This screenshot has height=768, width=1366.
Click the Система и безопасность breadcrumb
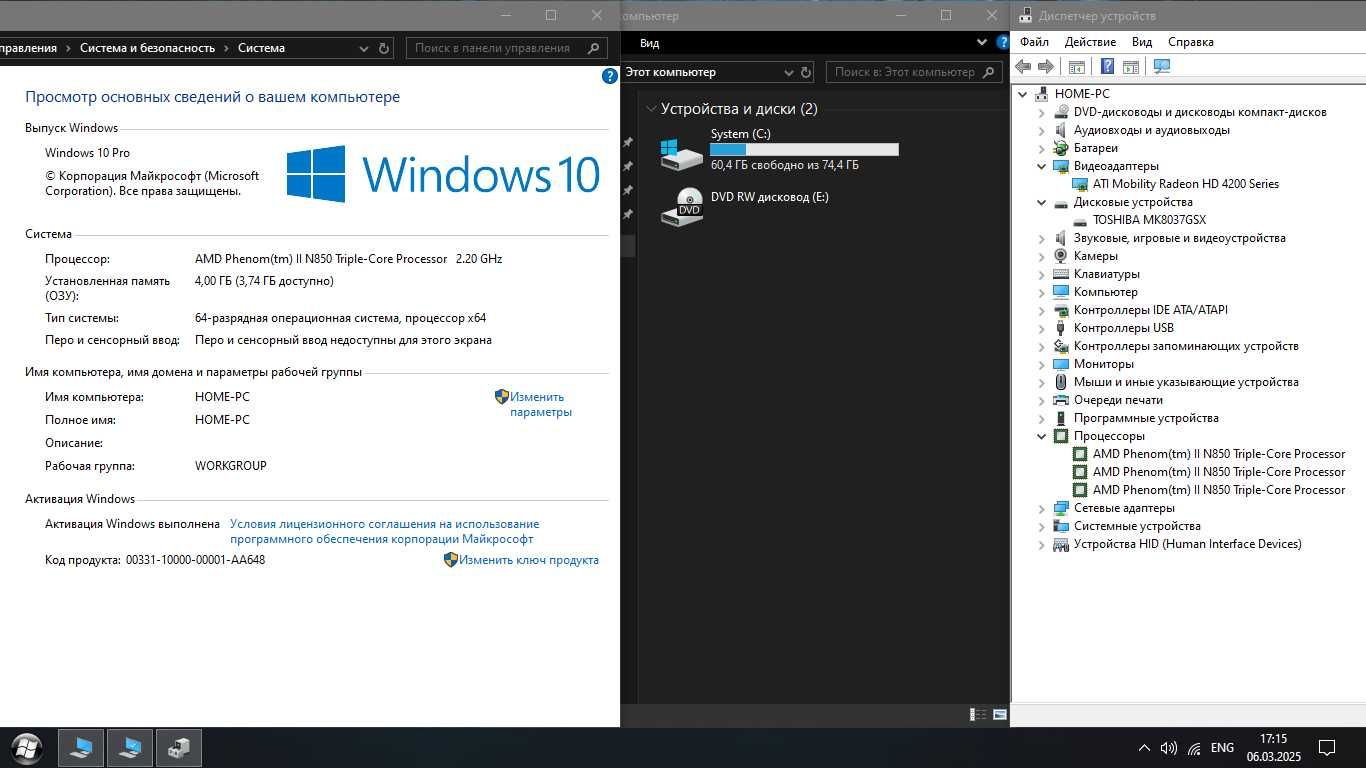click(147, 48)
